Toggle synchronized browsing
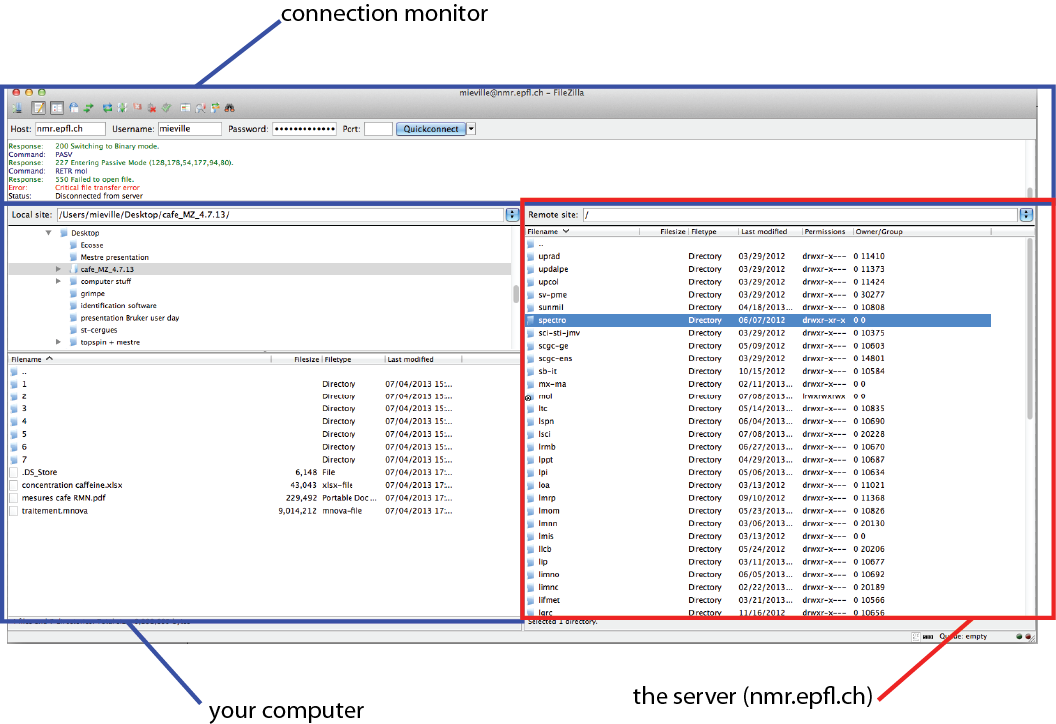The image size is (1056, 724). pyautogui.click(x=216, y=108)
